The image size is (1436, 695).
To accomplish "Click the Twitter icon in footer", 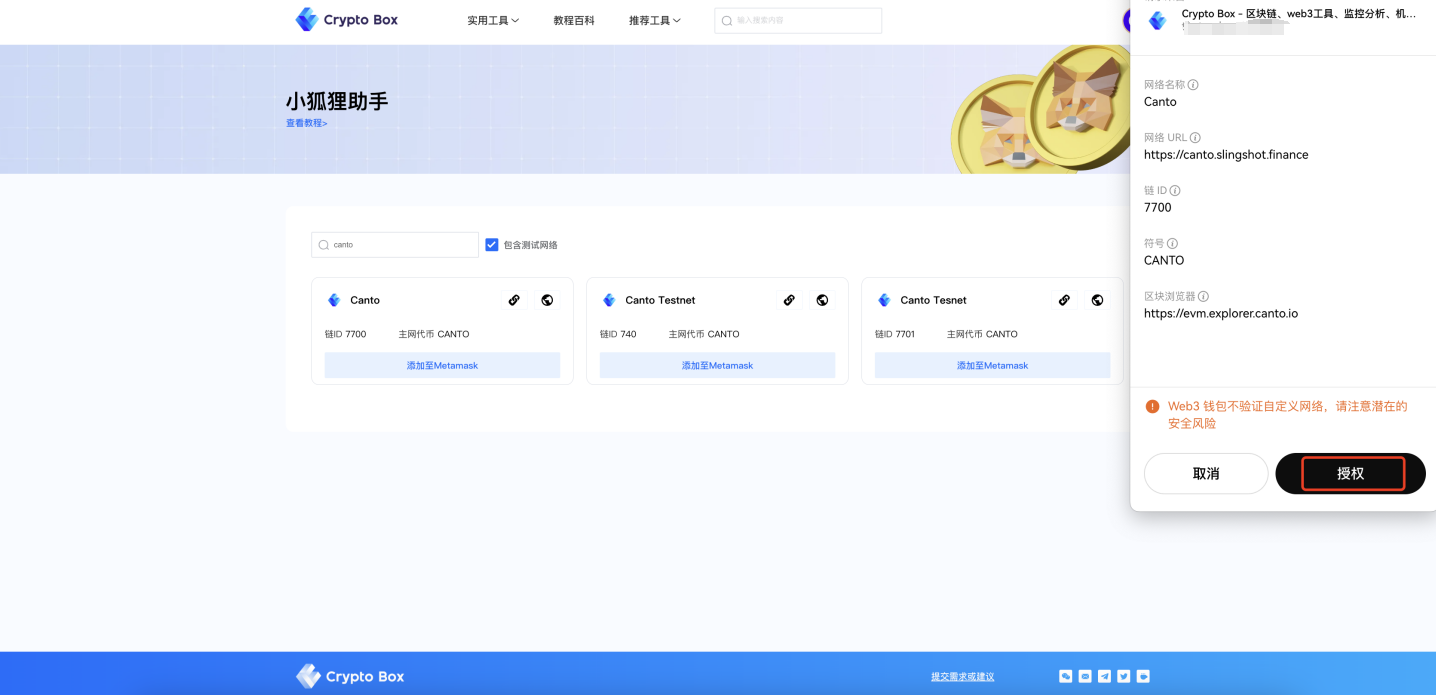I will (x=1124, y=677).
